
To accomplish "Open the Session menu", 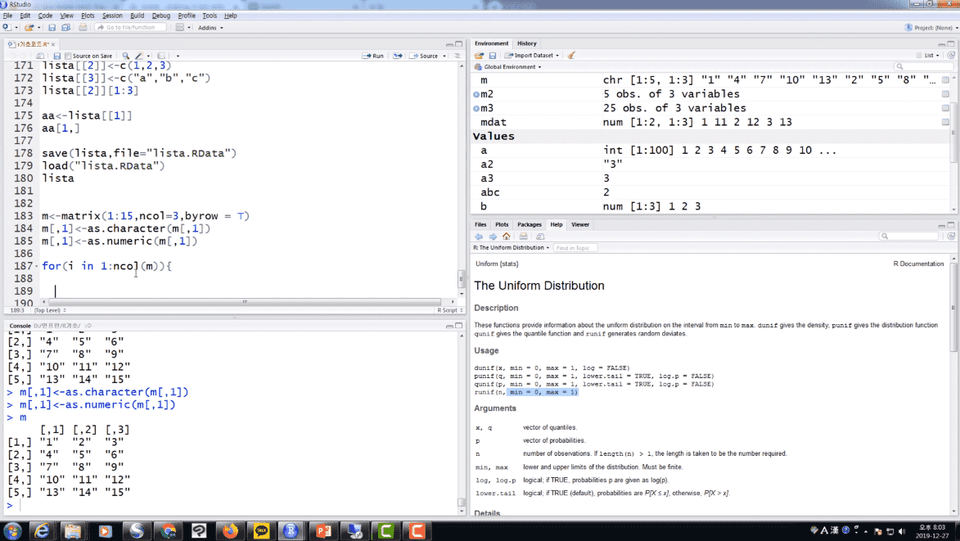I will point(112,15).
